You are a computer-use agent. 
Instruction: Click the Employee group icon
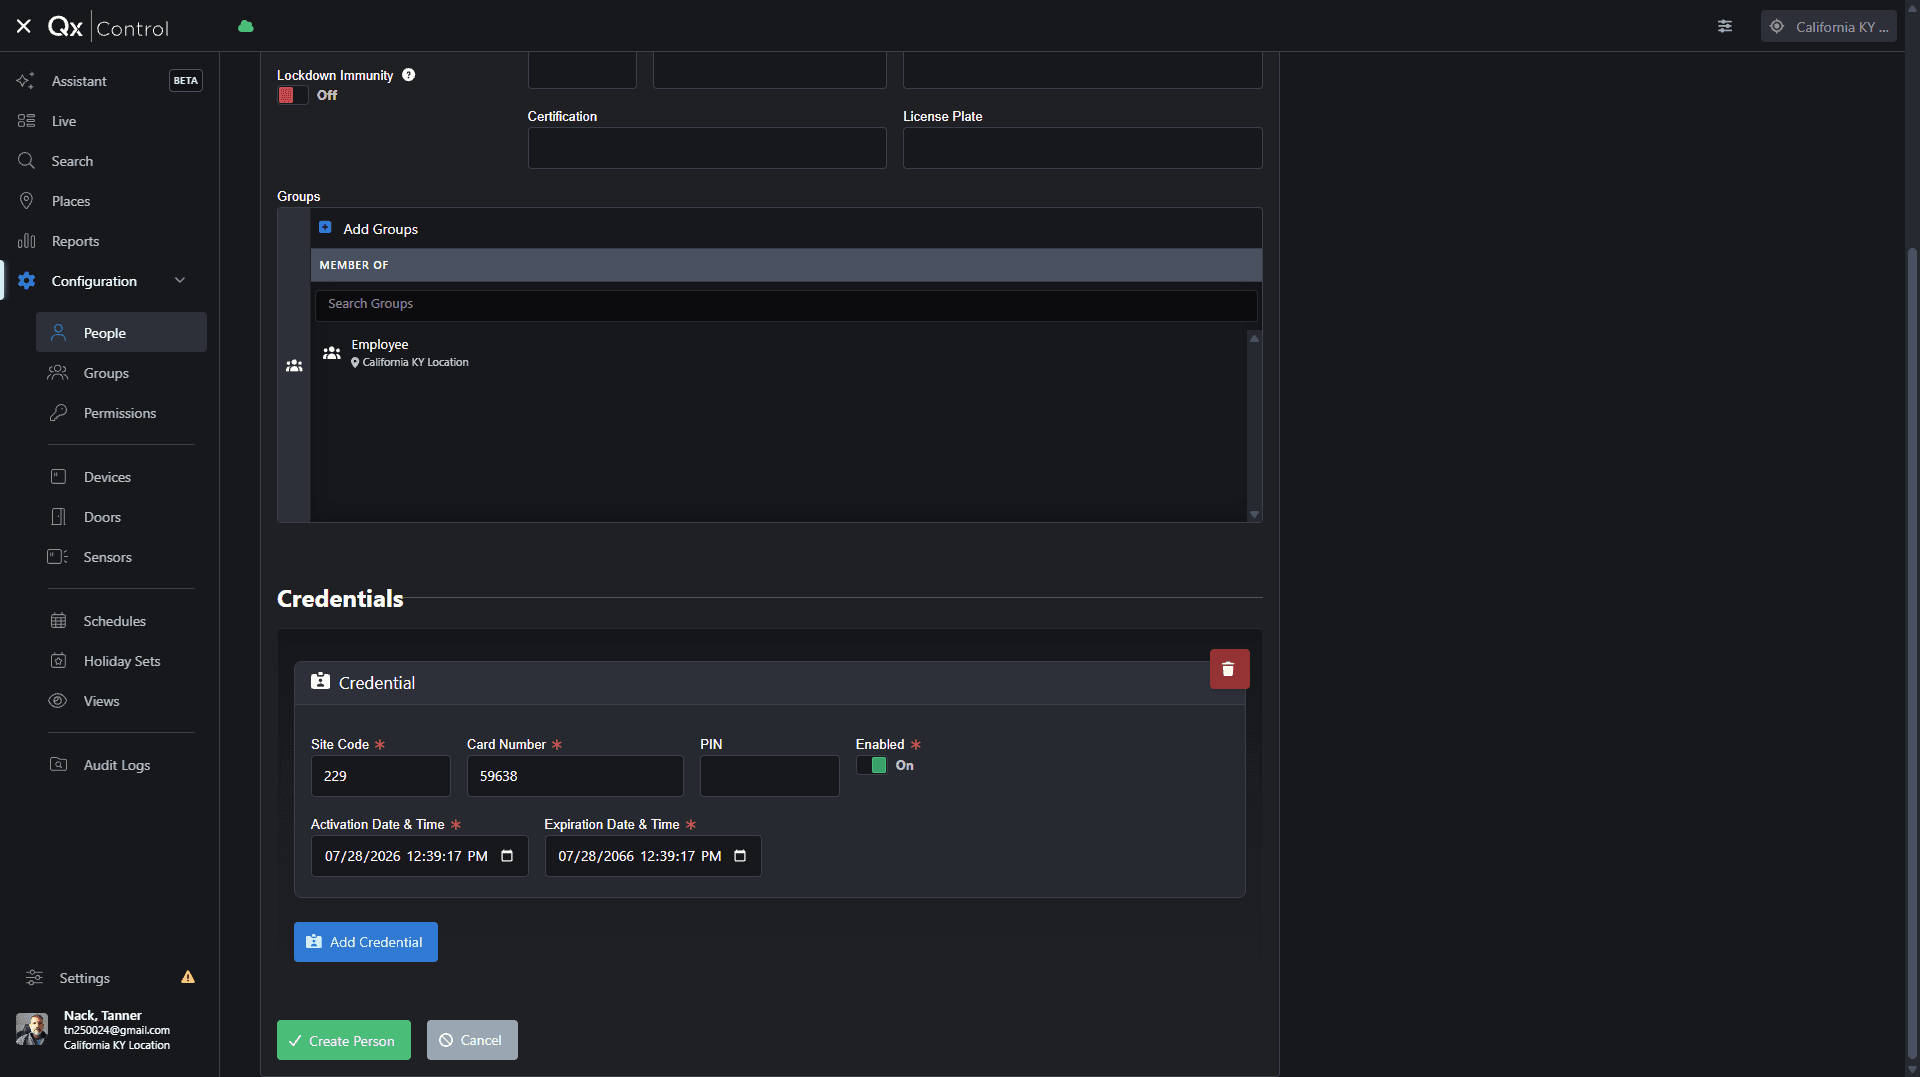[x=332, y=353]
